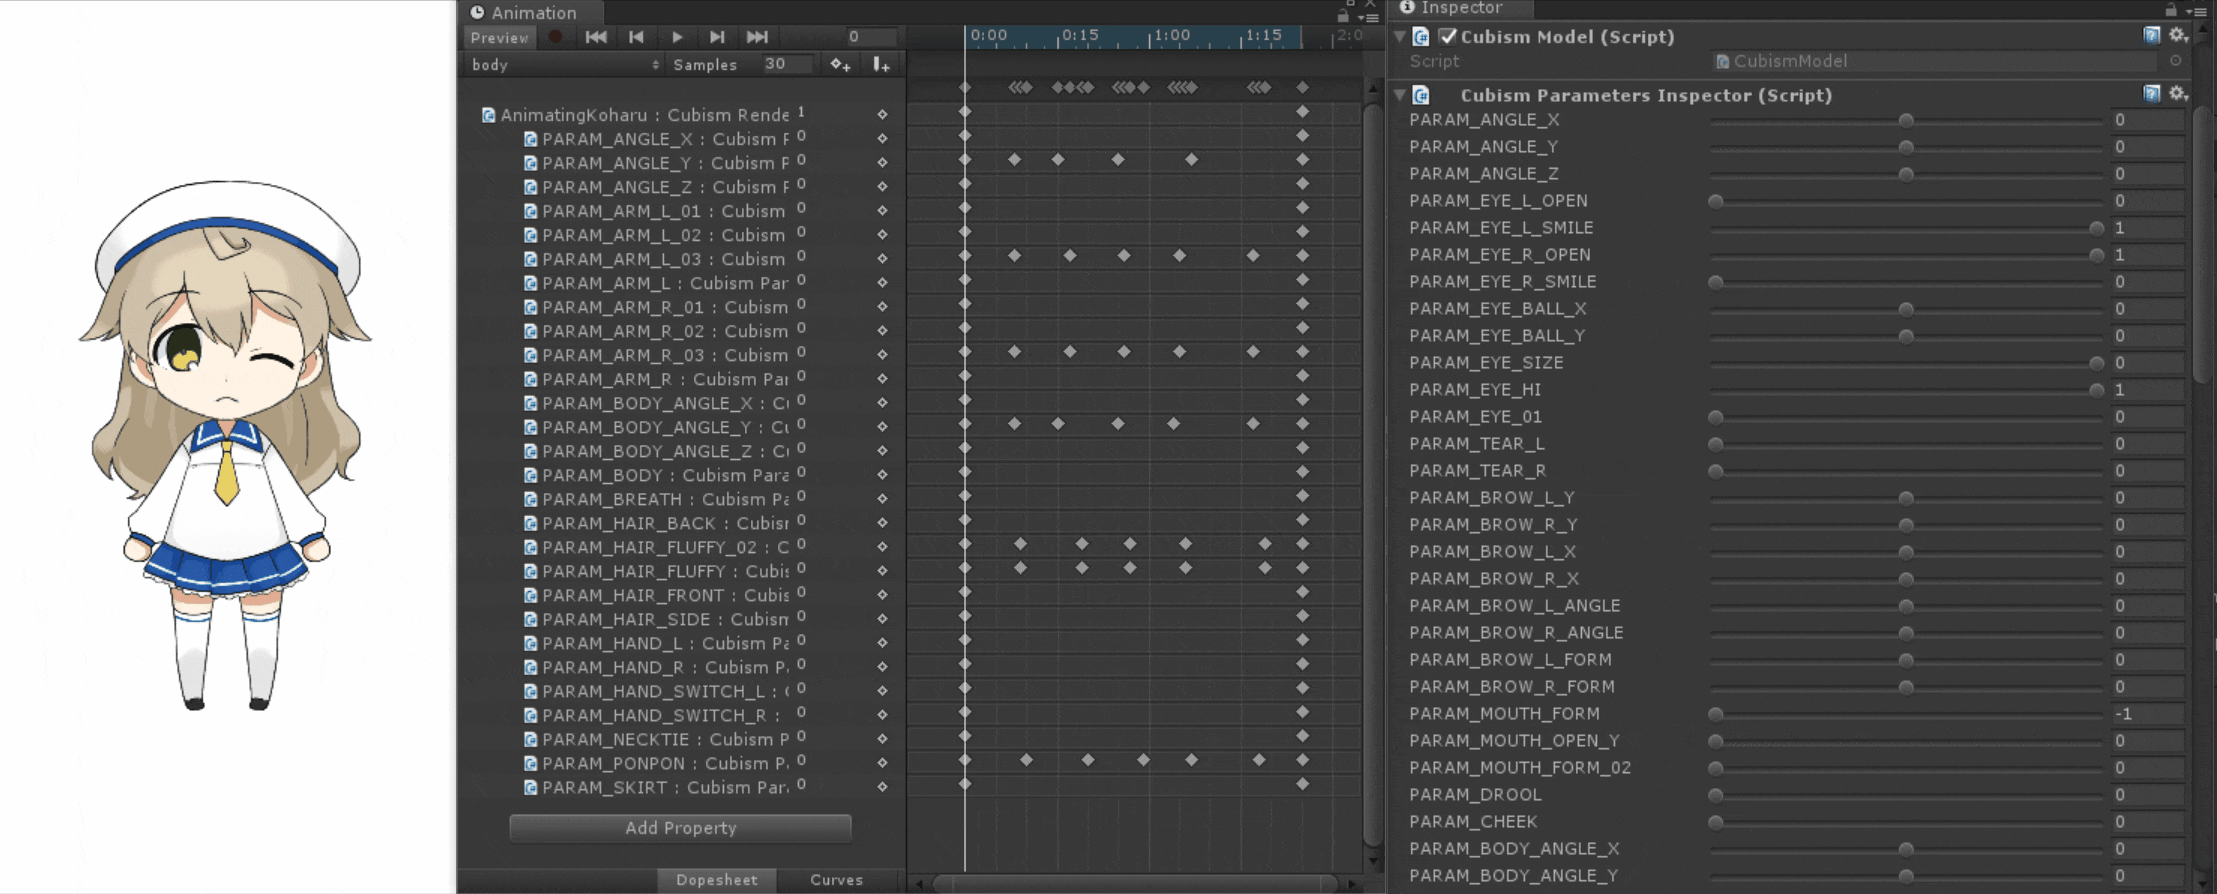Go to last keyframe button
The image size is (2217, 894).
coord(757,37)
